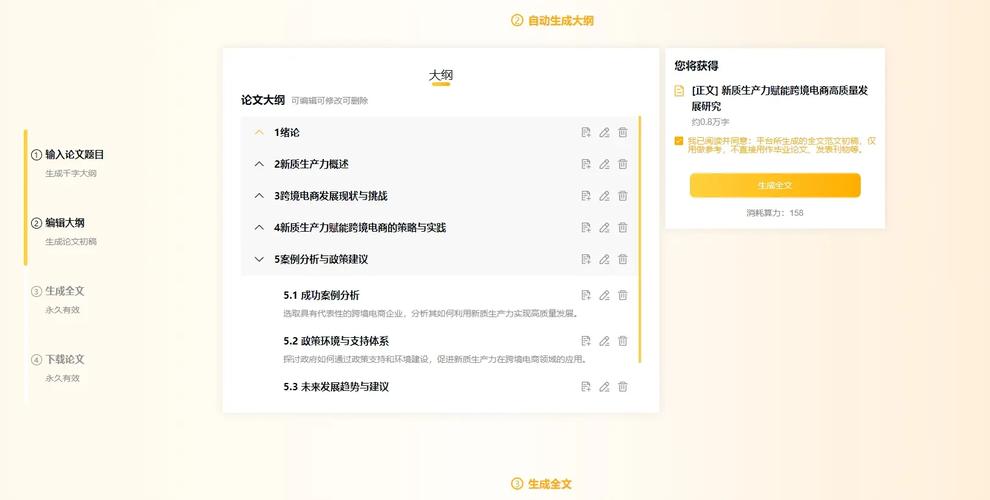The image size is (990, 500).
Task: Click the 消耗算力: 158 label
Action: pyautogui.click(x=775, y=213)
